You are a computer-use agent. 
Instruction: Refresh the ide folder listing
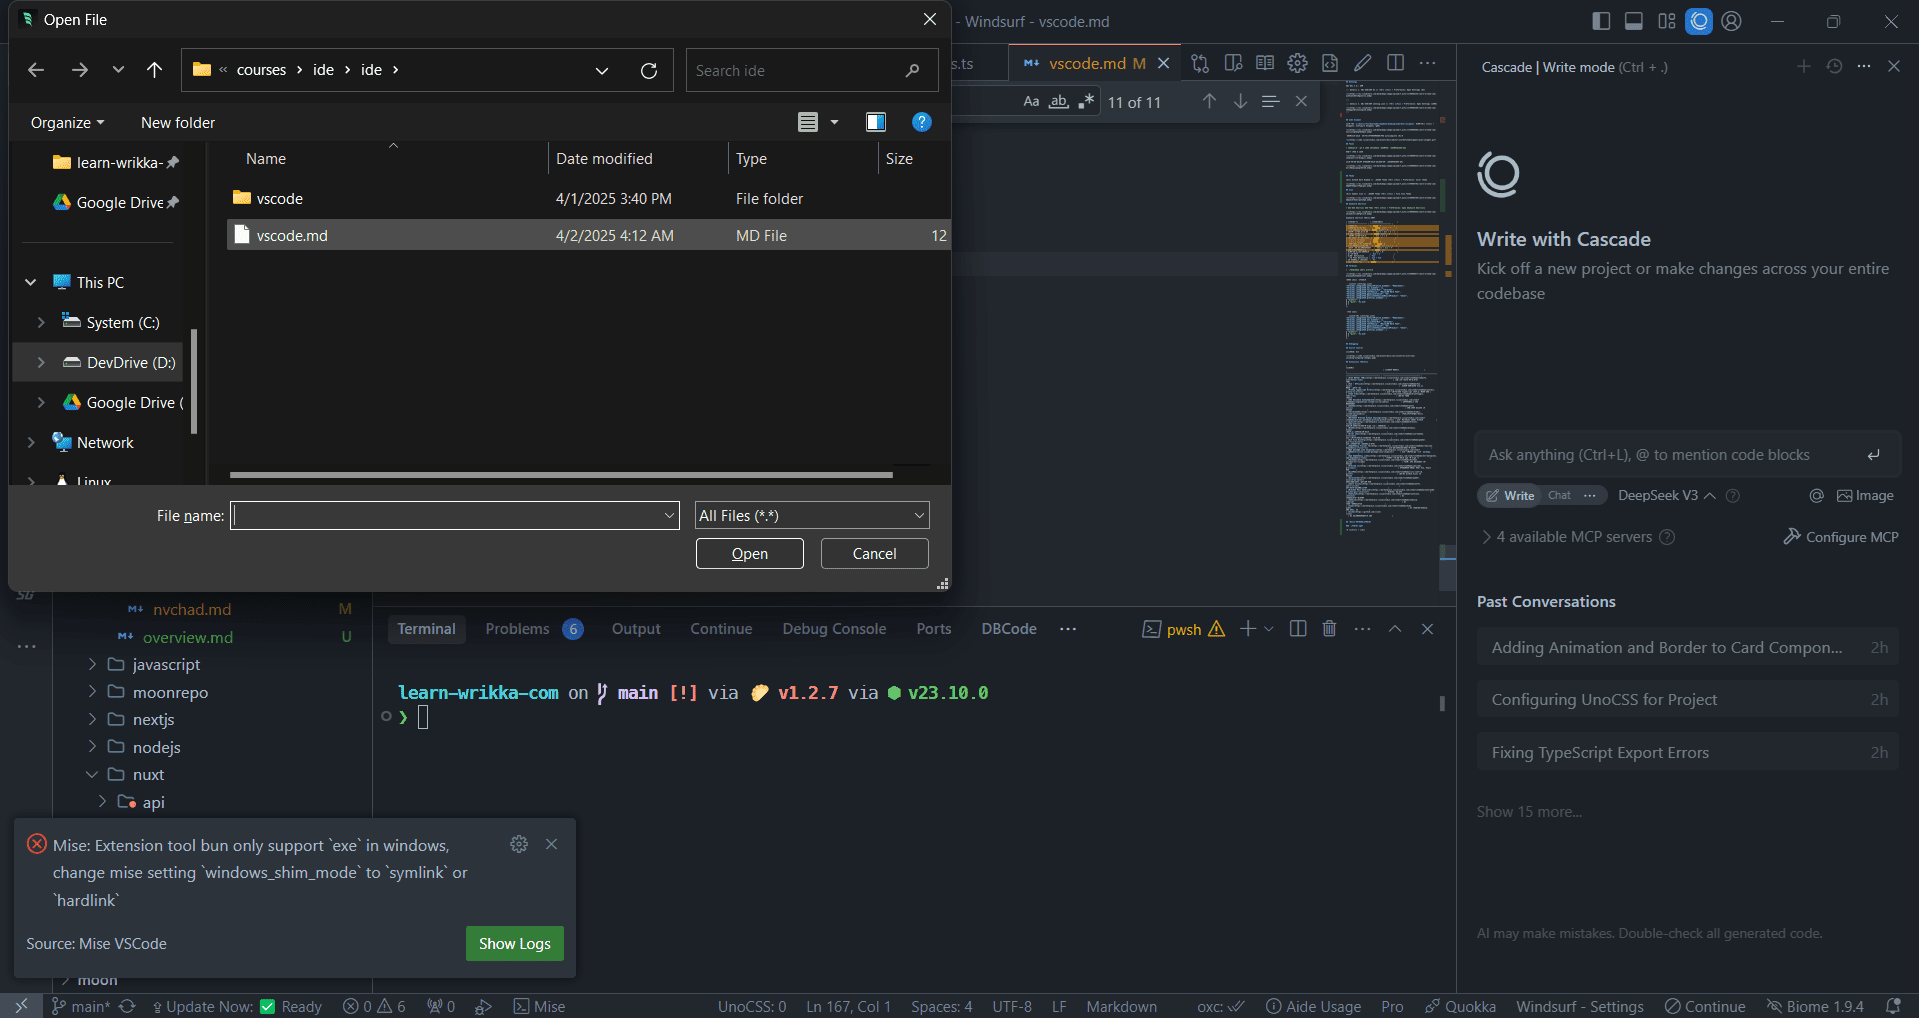[649, 70]
